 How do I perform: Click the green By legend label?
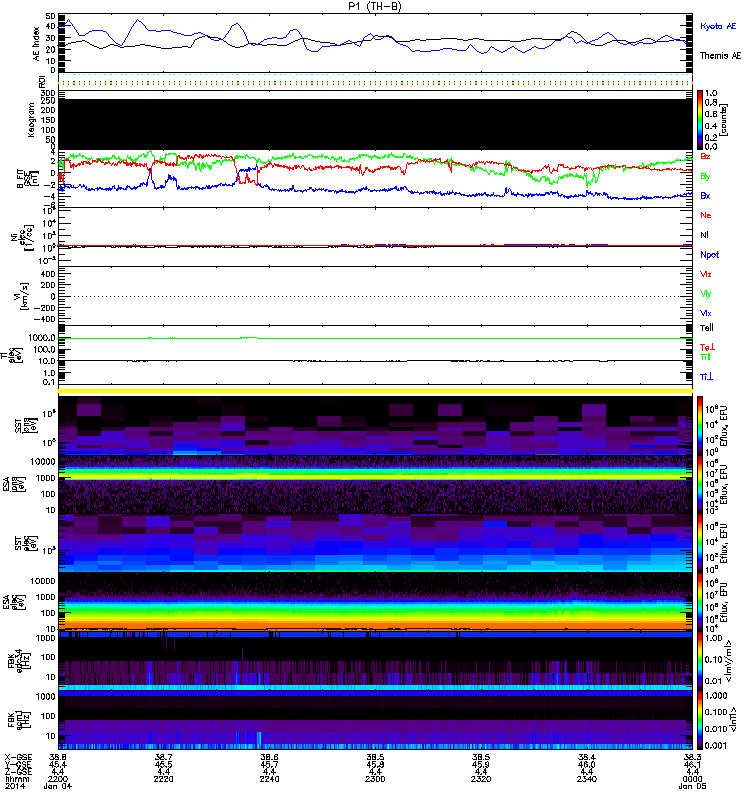click(705, 177)
